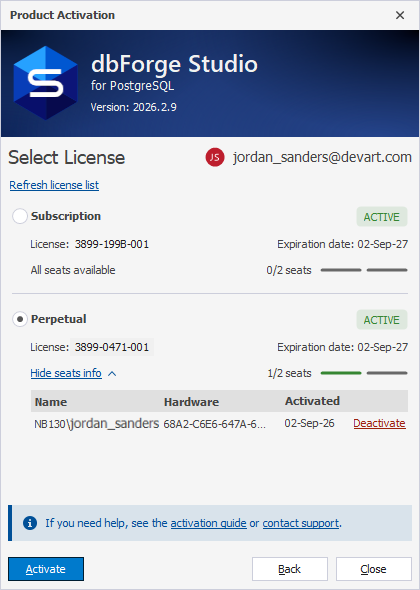The image size is (420, 590).
Task: Click the Perpetual ACTIVE status badge
Action: click(x=382, y=320)
